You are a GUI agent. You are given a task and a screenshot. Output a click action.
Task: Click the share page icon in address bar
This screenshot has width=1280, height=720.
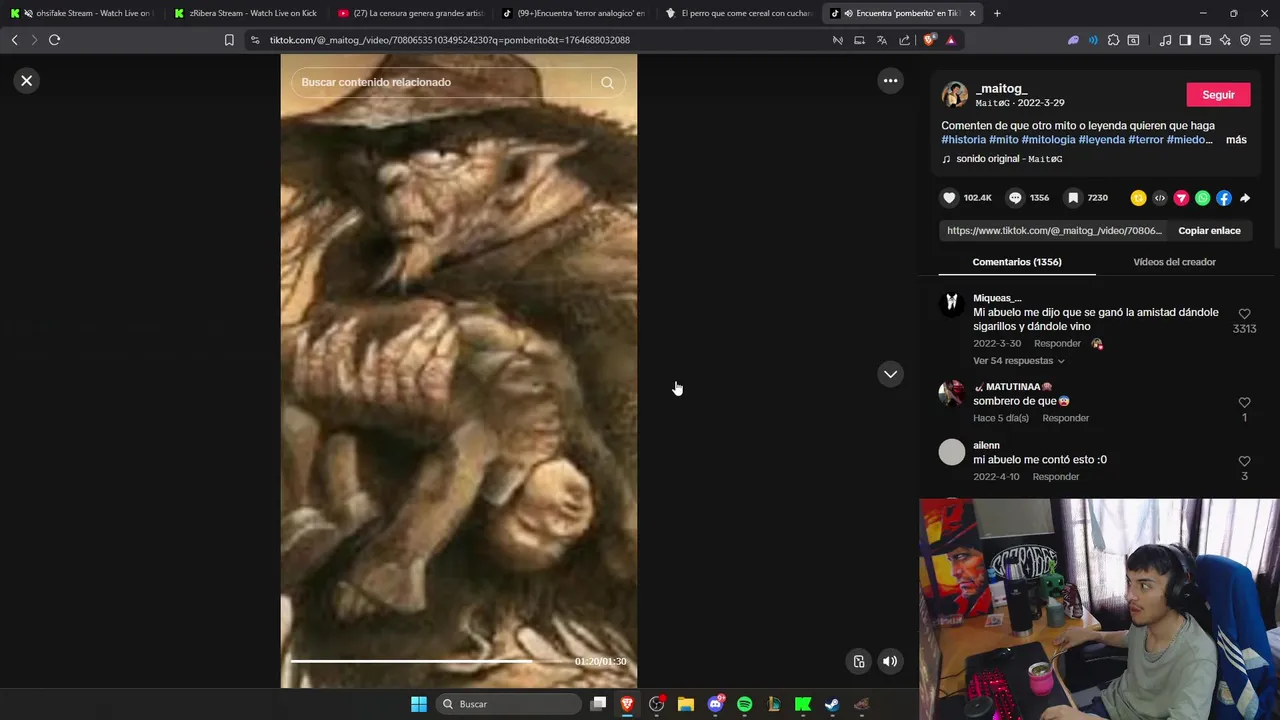904,40
